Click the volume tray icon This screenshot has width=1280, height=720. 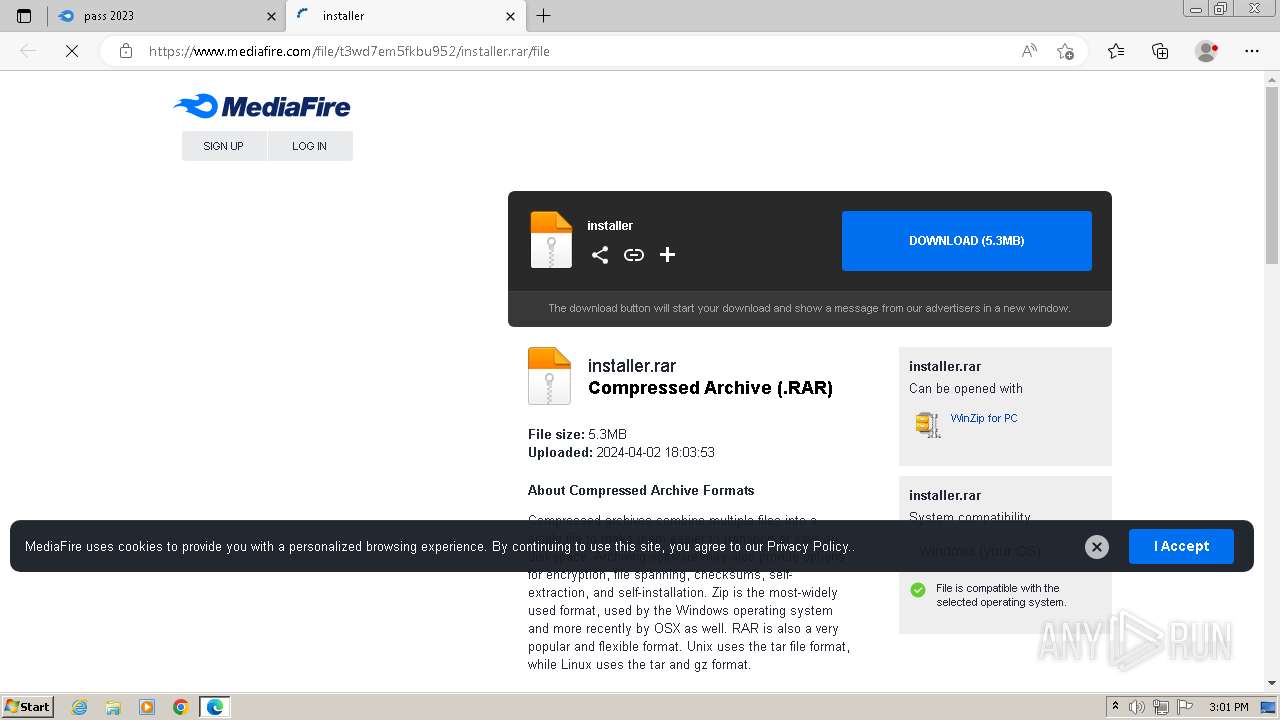tap(1137, 707)
